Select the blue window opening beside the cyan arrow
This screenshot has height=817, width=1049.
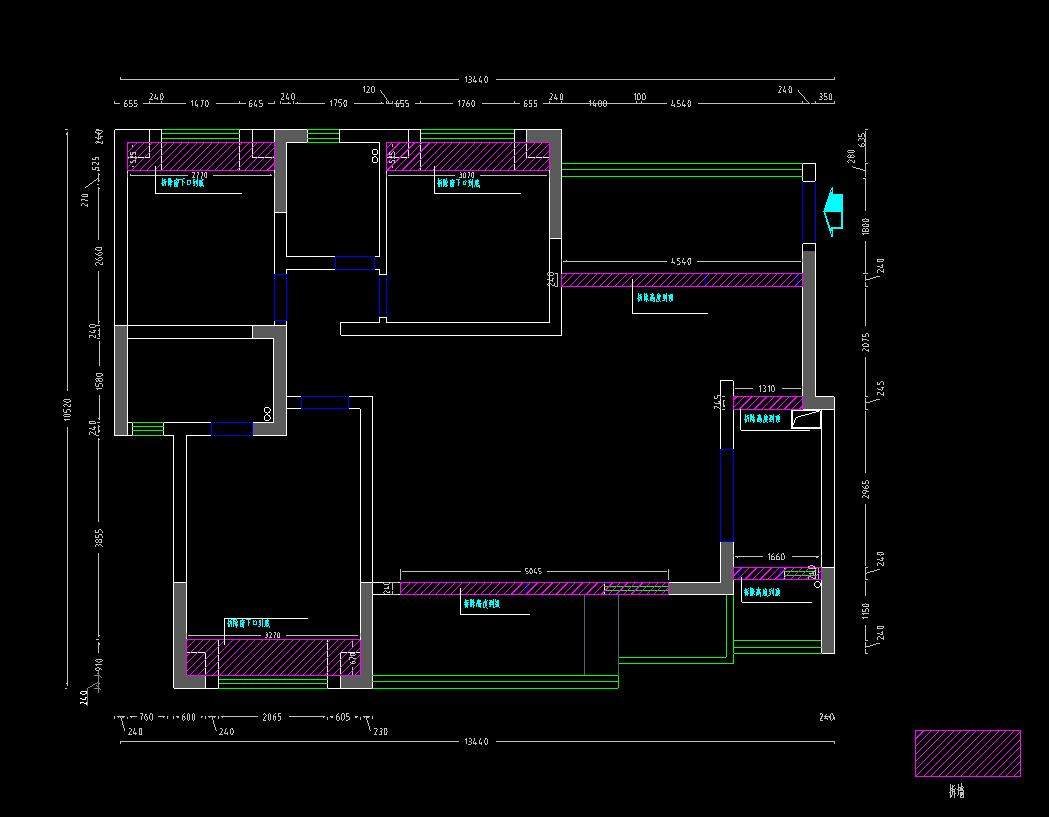coord(808,212)
